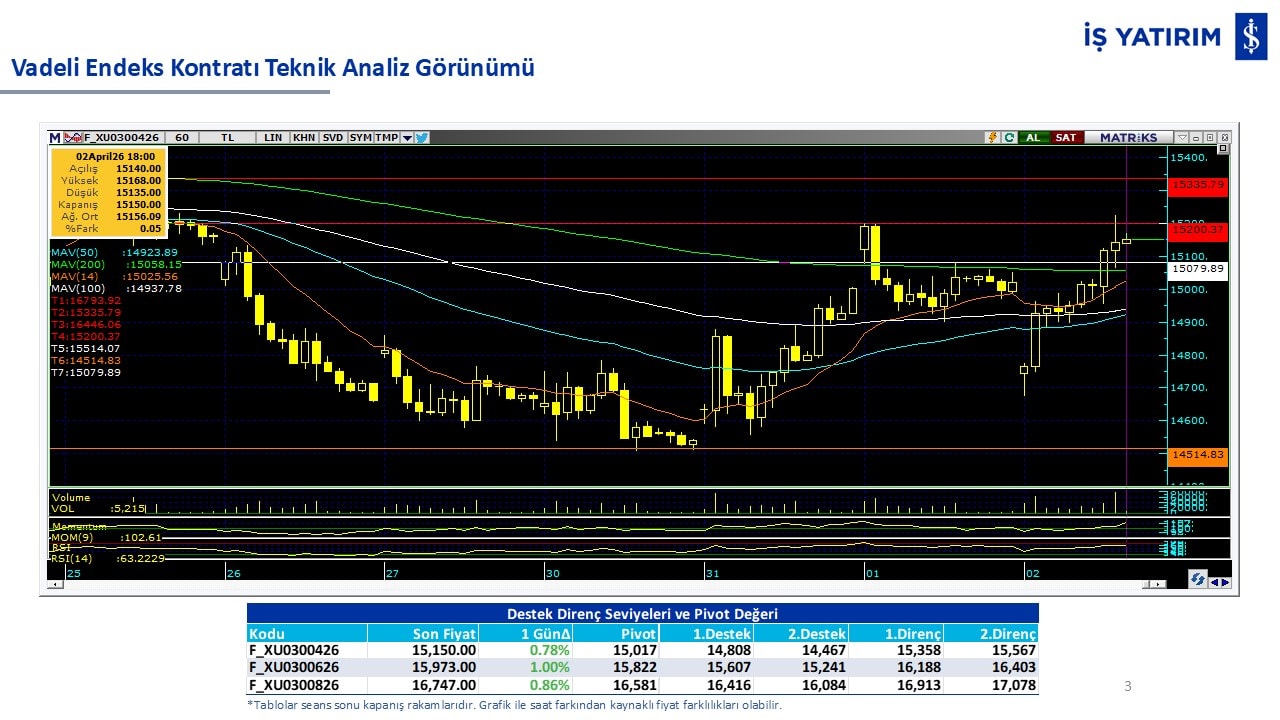
Task: Toggle the SVD chart option
Action: (333, 138)
